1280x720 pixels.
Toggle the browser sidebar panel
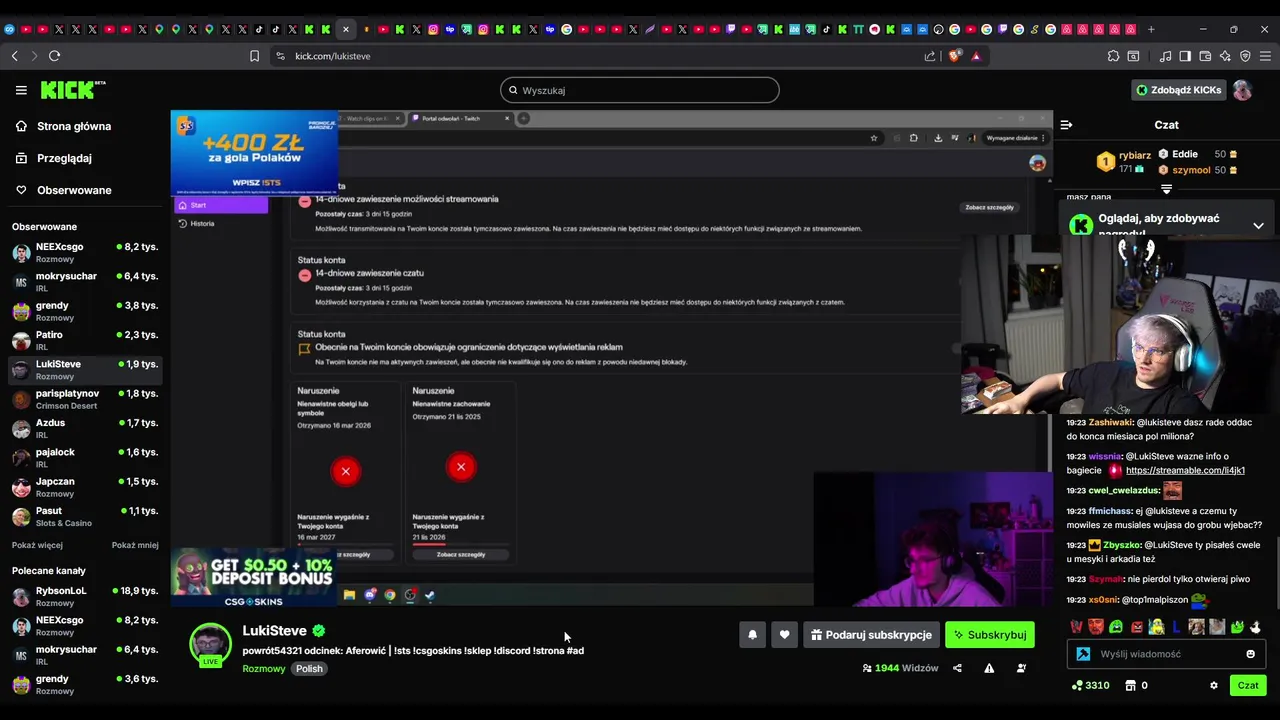tap(1185, 56)
